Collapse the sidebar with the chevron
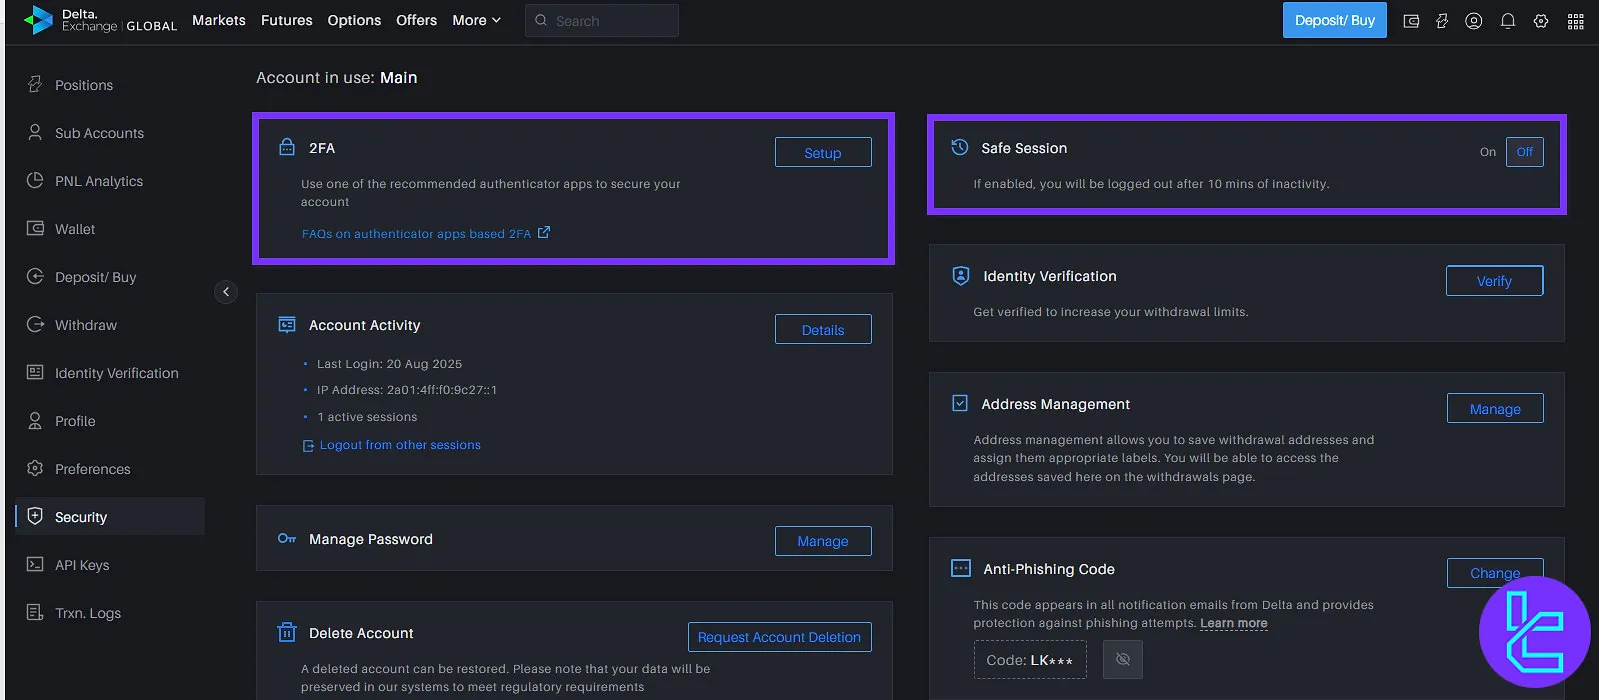 (x=226, y=292)
